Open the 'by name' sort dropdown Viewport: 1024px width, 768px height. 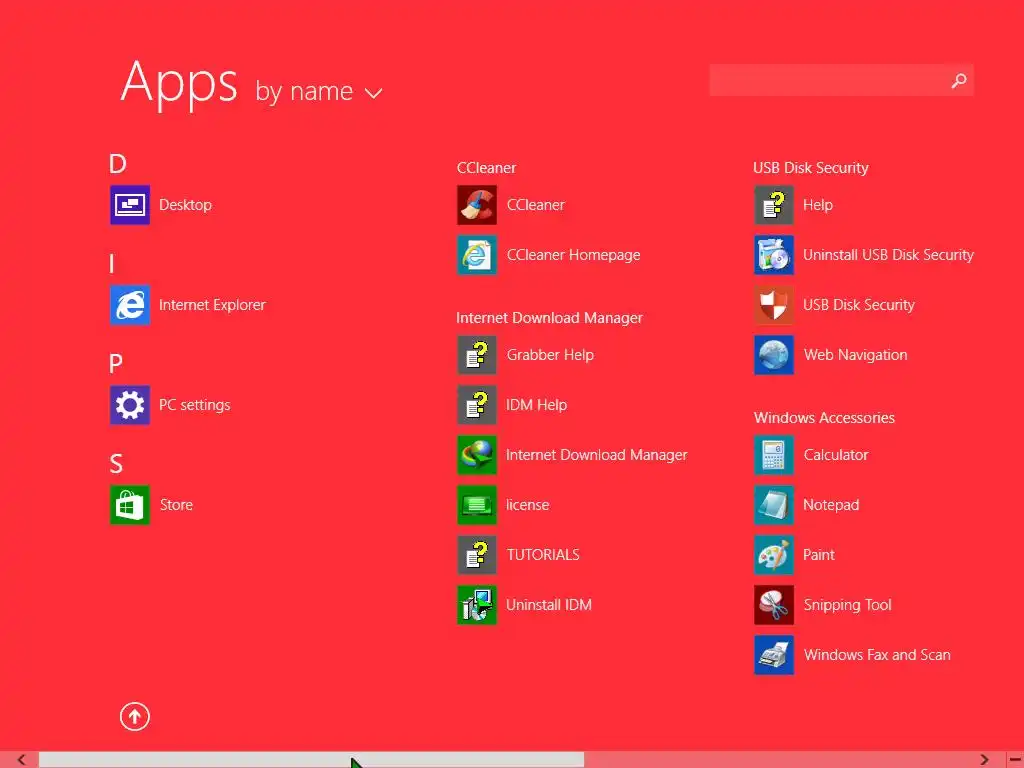click(319, 91)
